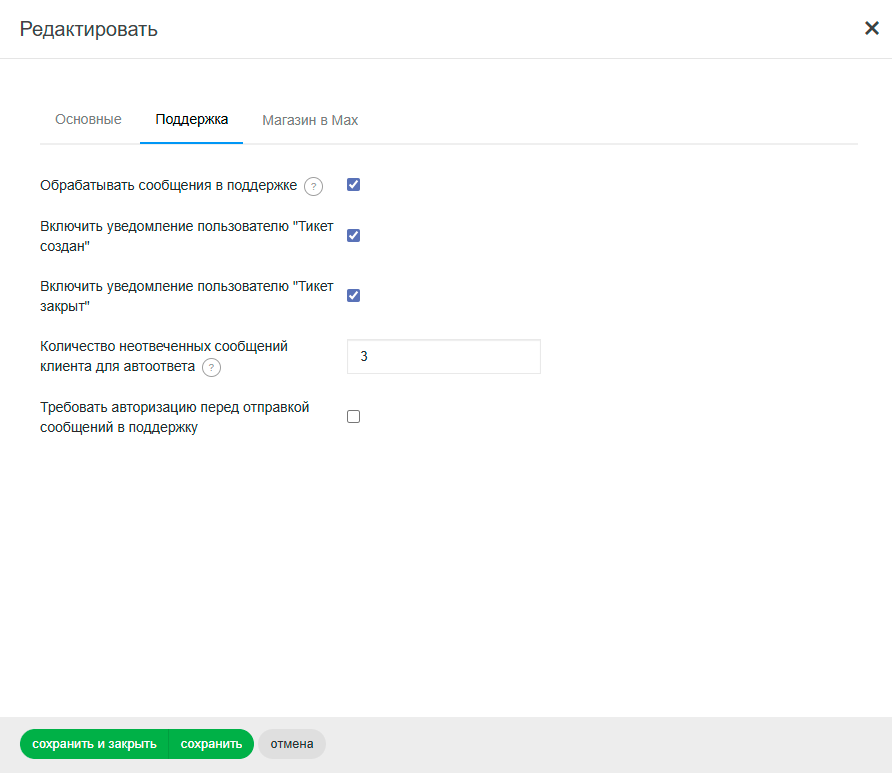Click the "Редактировать" dialog title

(89, 29)
